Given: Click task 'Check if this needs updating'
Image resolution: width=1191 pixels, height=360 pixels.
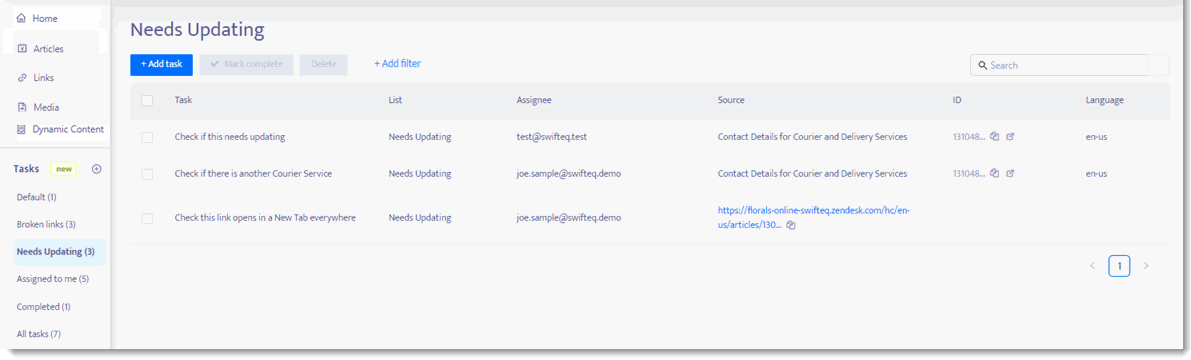Looking at the screenshot, I should tap(229, 137).
